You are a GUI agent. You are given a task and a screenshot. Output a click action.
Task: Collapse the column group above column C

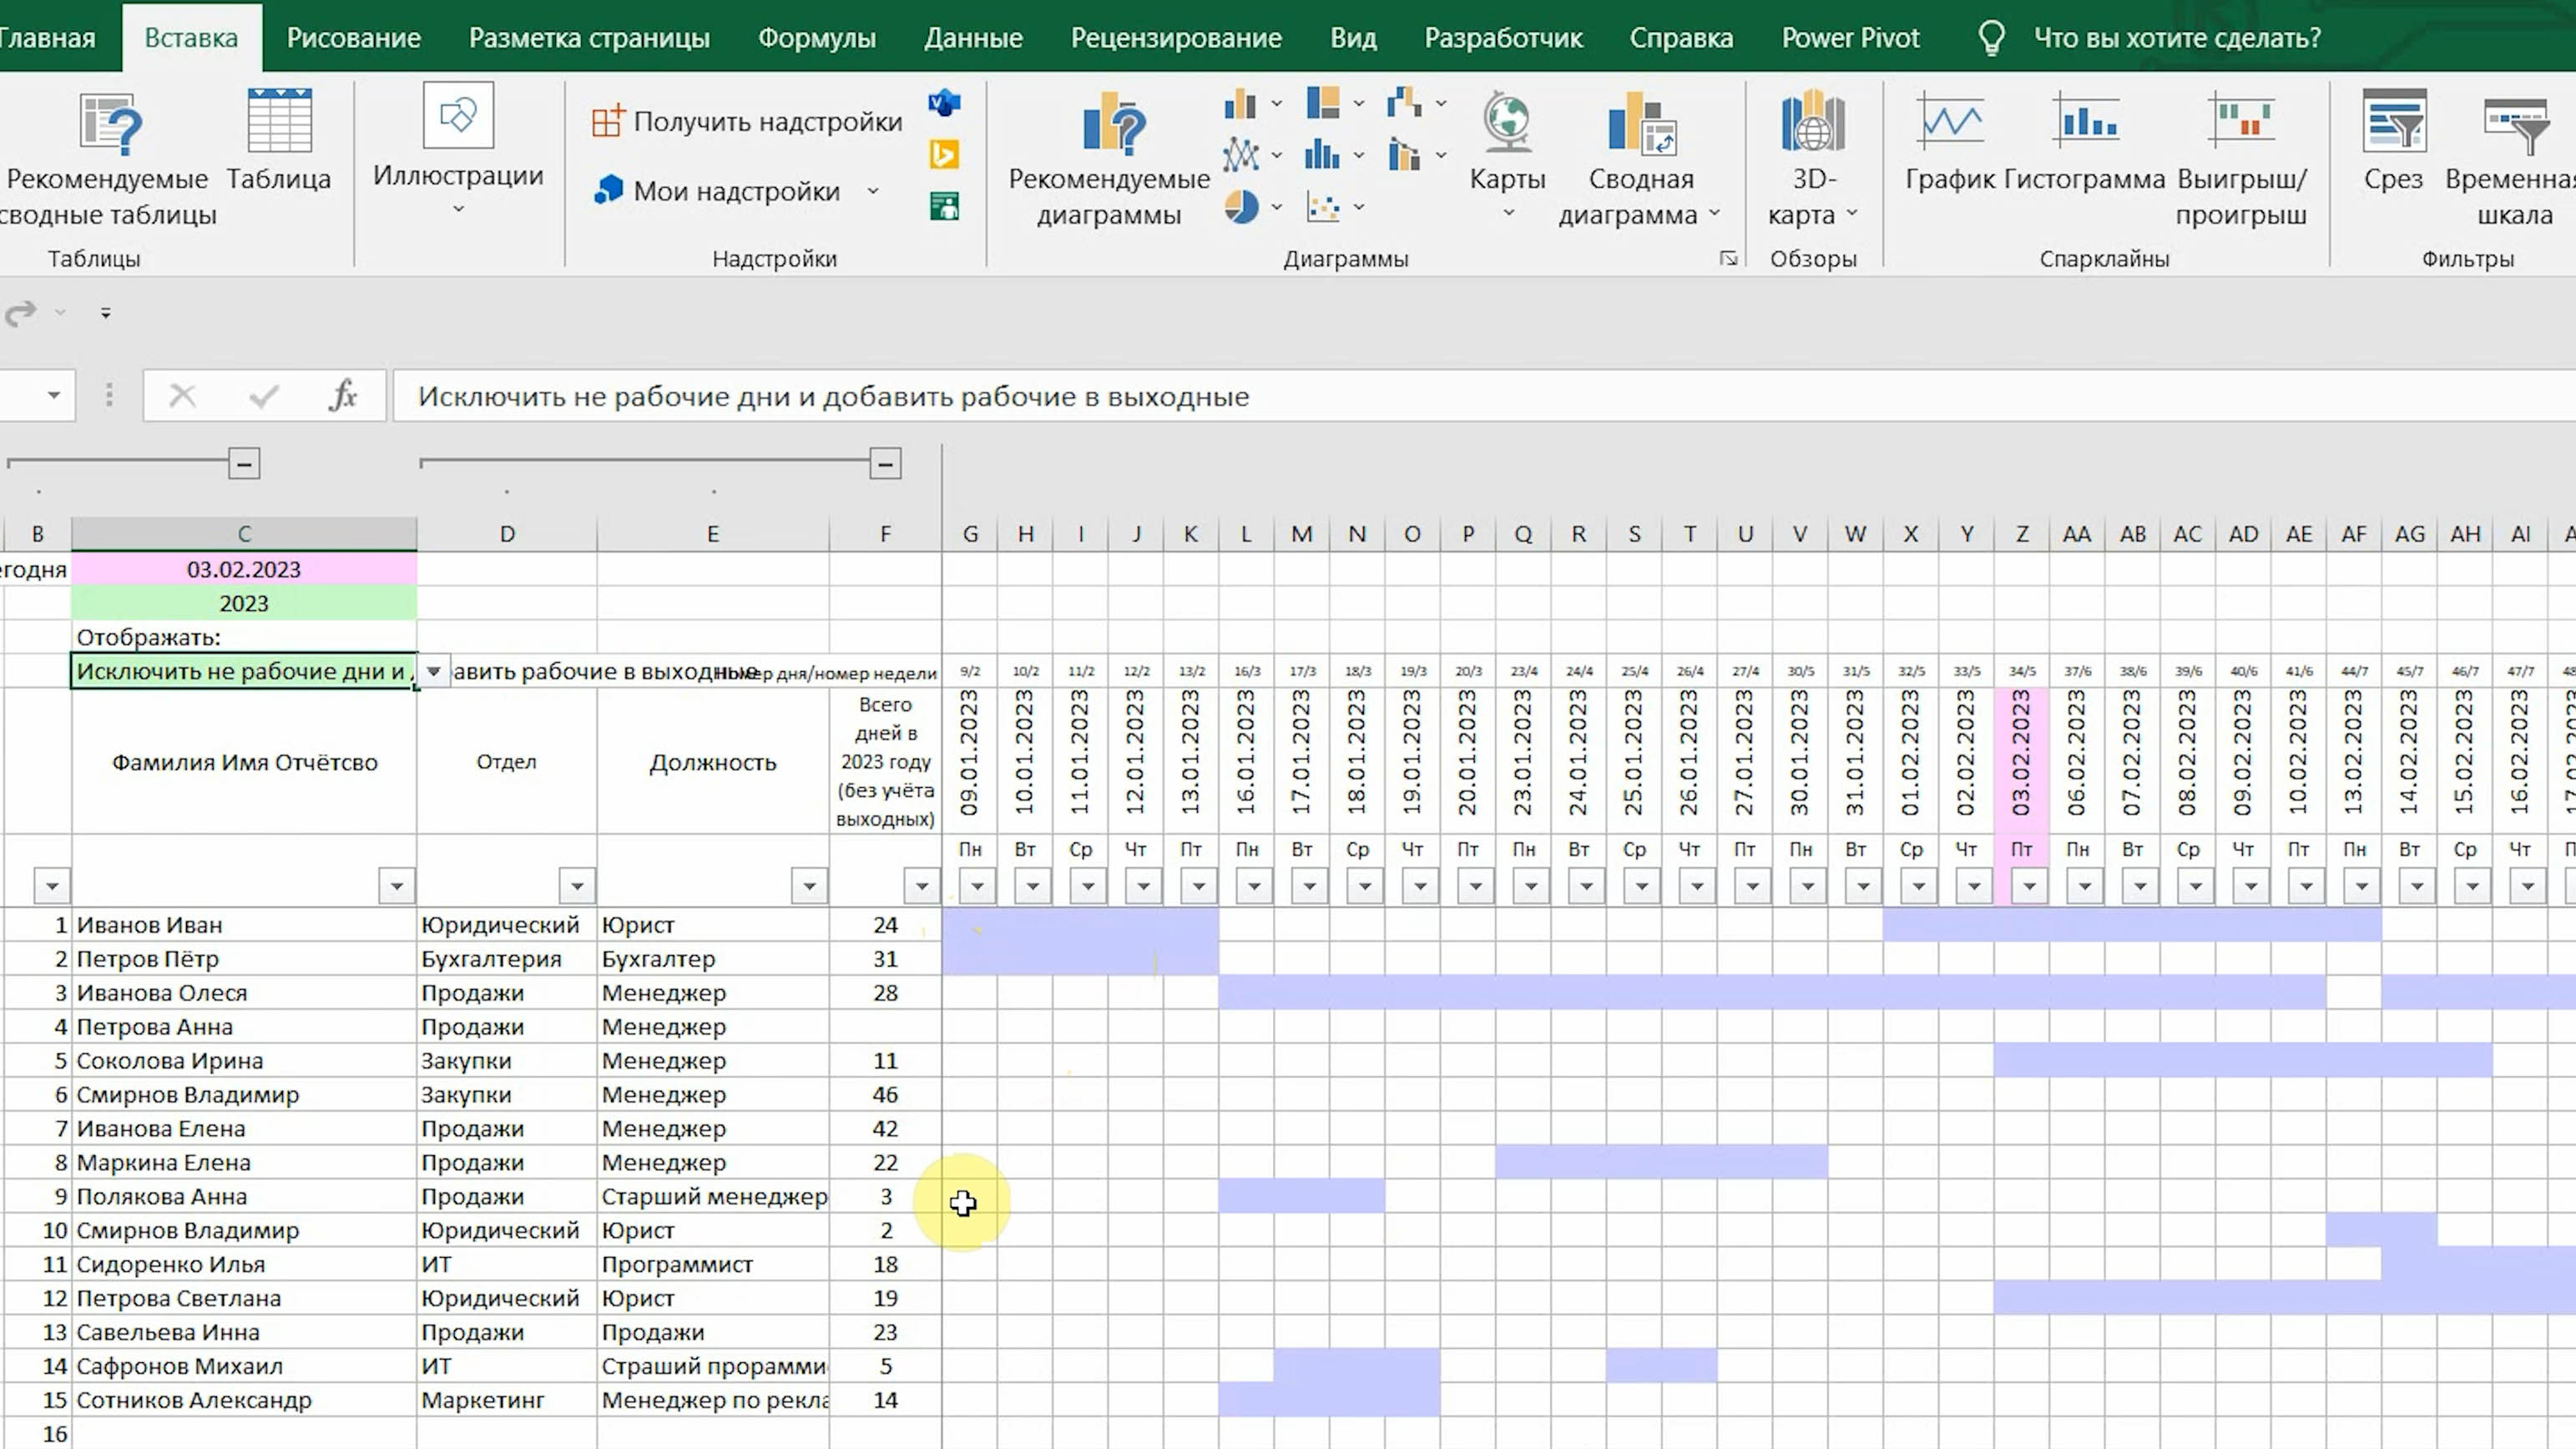tap(244, 464)
